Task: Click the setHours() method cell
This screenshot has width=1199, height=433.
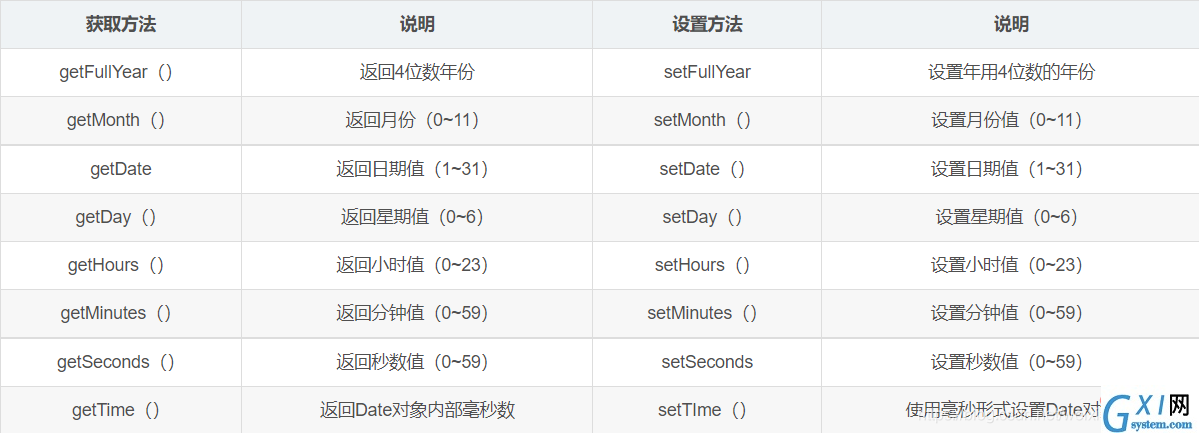Action: [x=707, y=265]
